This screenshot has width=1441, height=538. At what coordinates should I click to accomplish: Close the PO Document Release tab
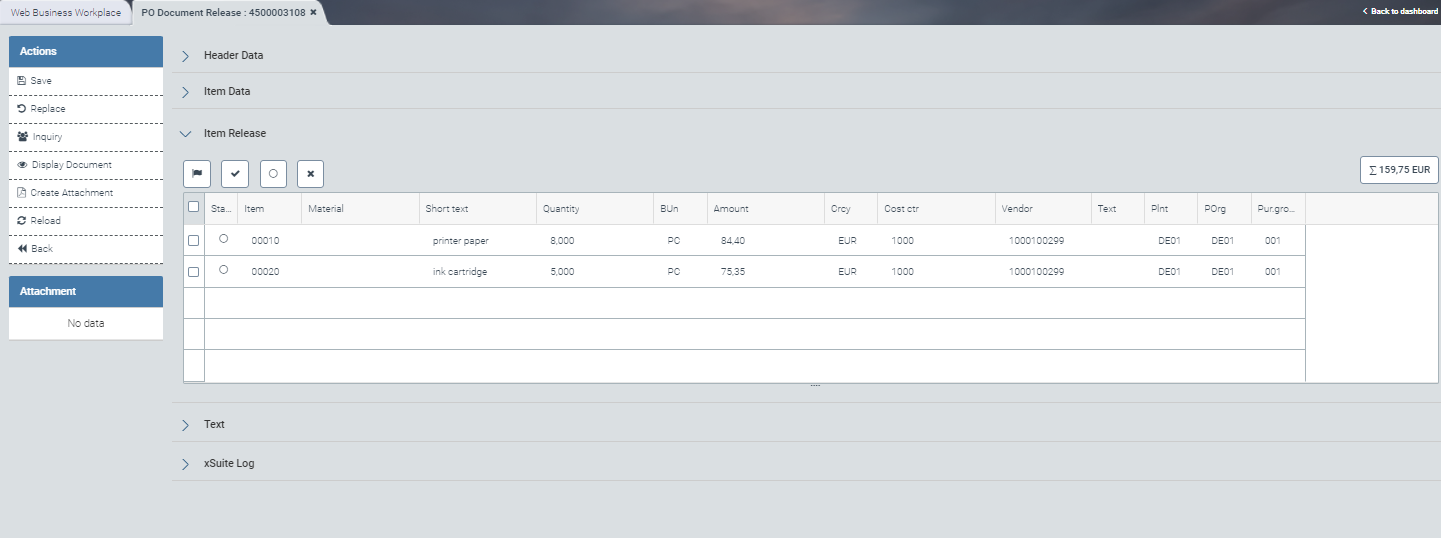pos(313,13)
